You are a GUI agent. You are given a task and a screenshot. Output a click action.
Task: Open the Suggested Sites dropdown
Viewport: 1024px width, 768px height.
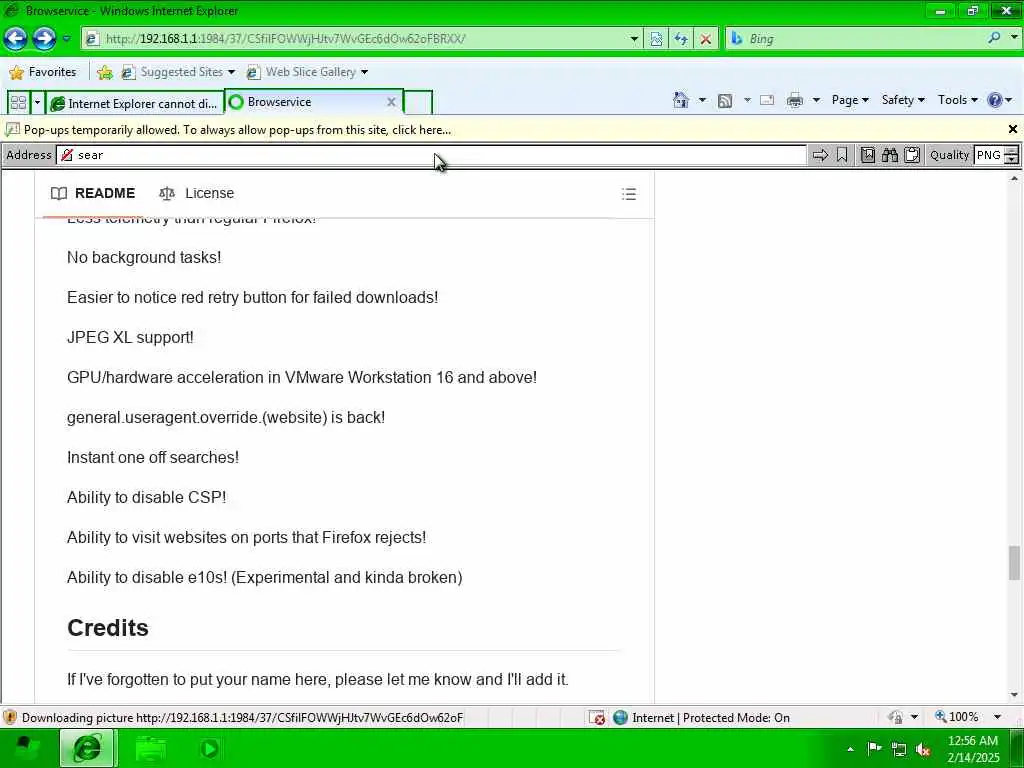(x=178, y=72)
